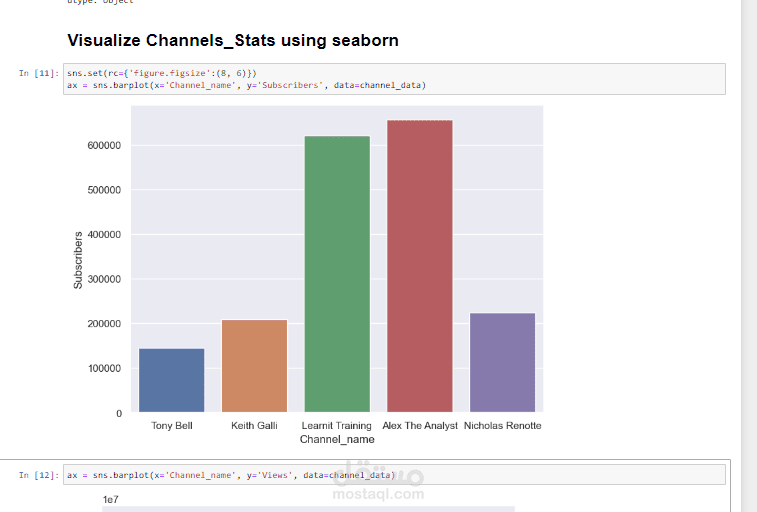Select the green Learnit Training bar
This screenshot has height=512, width=757.
click(337, 274)
